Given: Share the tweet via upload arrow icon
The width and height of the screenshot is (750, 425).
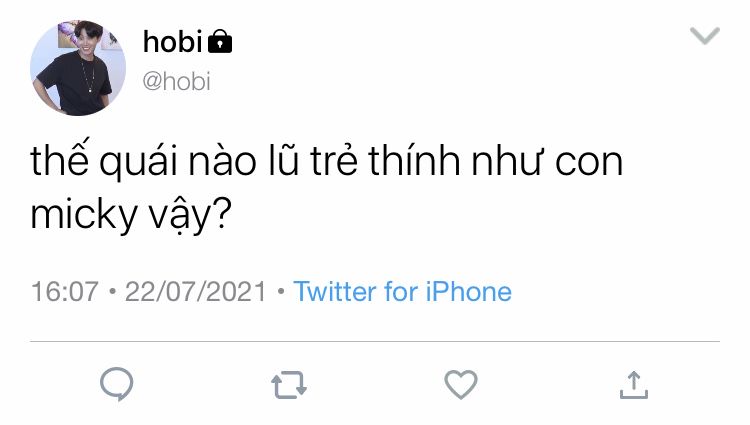Looking at the screenshot, I should click(634, 385).
